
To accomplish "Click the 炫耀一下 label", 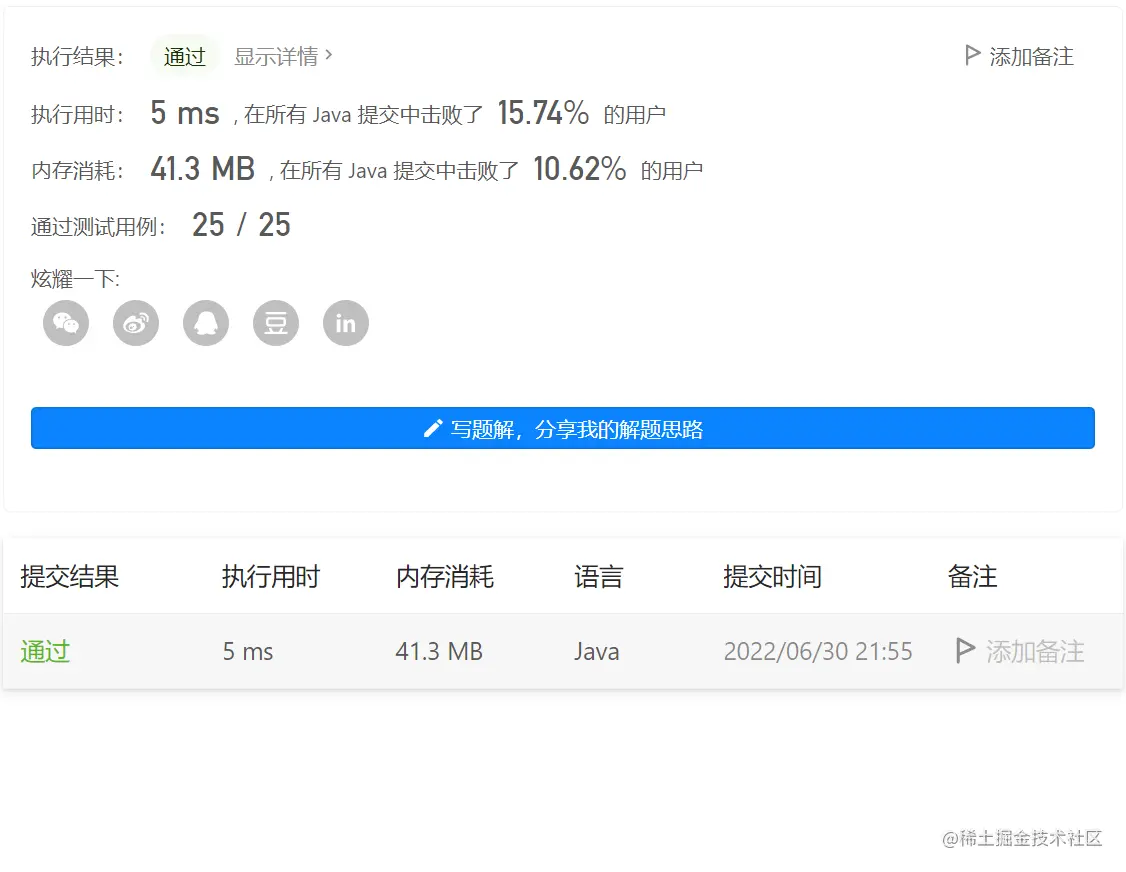I will coord(75,279).
